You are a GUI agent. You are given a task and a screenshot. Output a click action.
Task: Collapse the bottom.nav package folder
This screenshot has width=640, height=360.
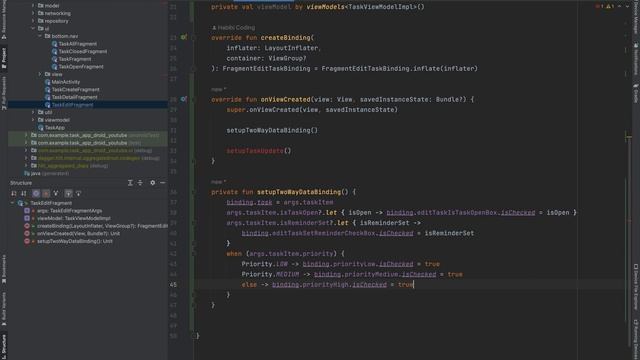[40, 36]
